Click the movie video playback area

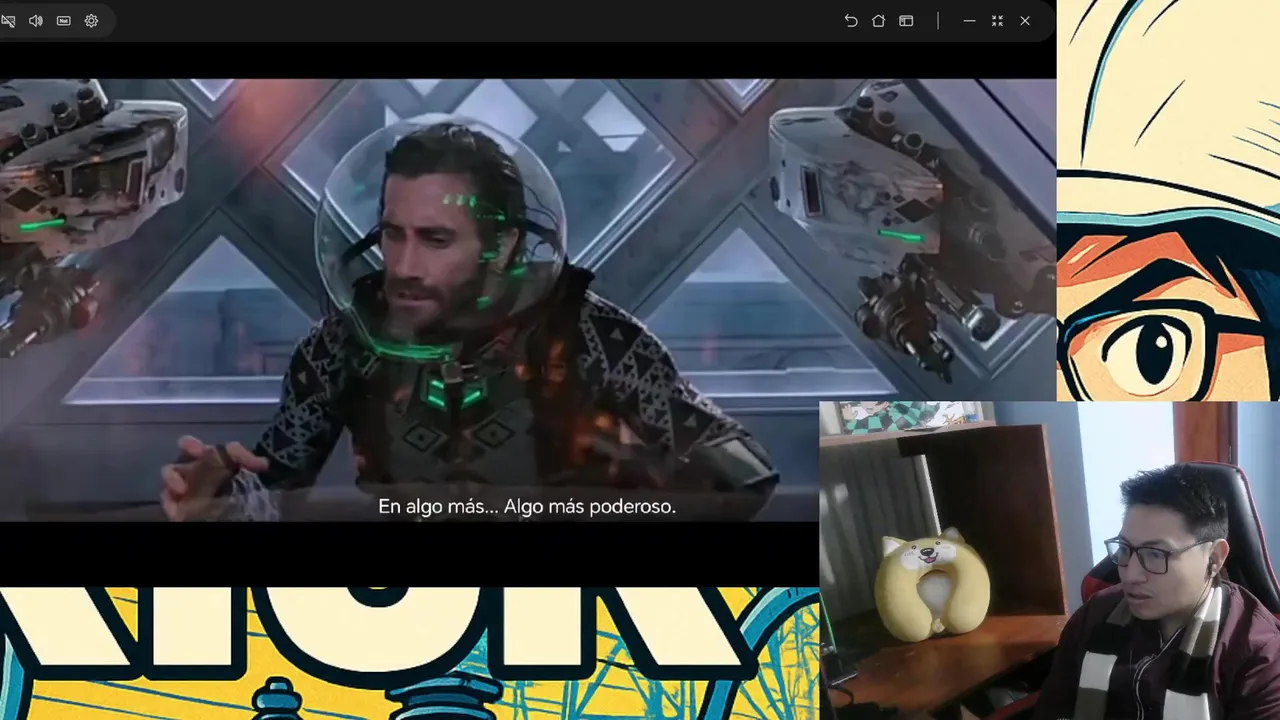coord(528,300)
